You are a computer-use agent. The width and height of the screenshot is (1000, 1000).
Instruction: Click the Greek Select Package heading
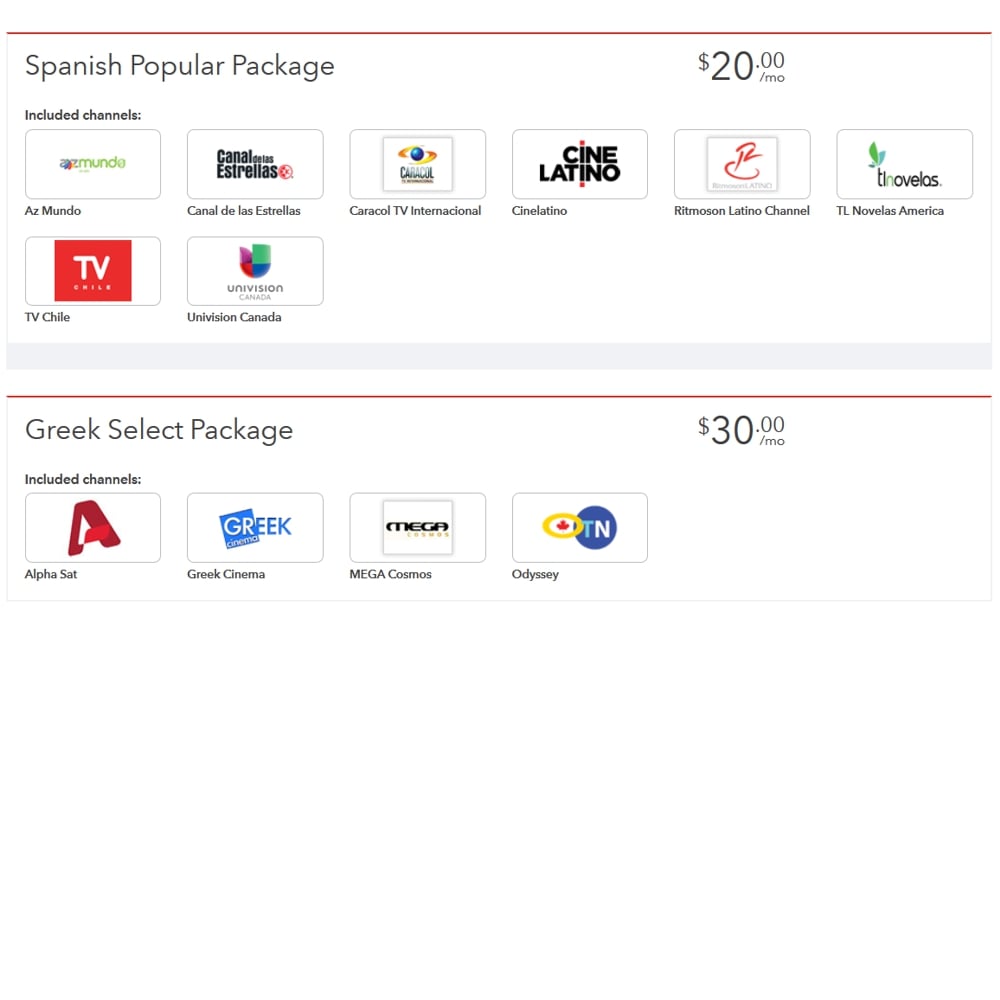158,430
